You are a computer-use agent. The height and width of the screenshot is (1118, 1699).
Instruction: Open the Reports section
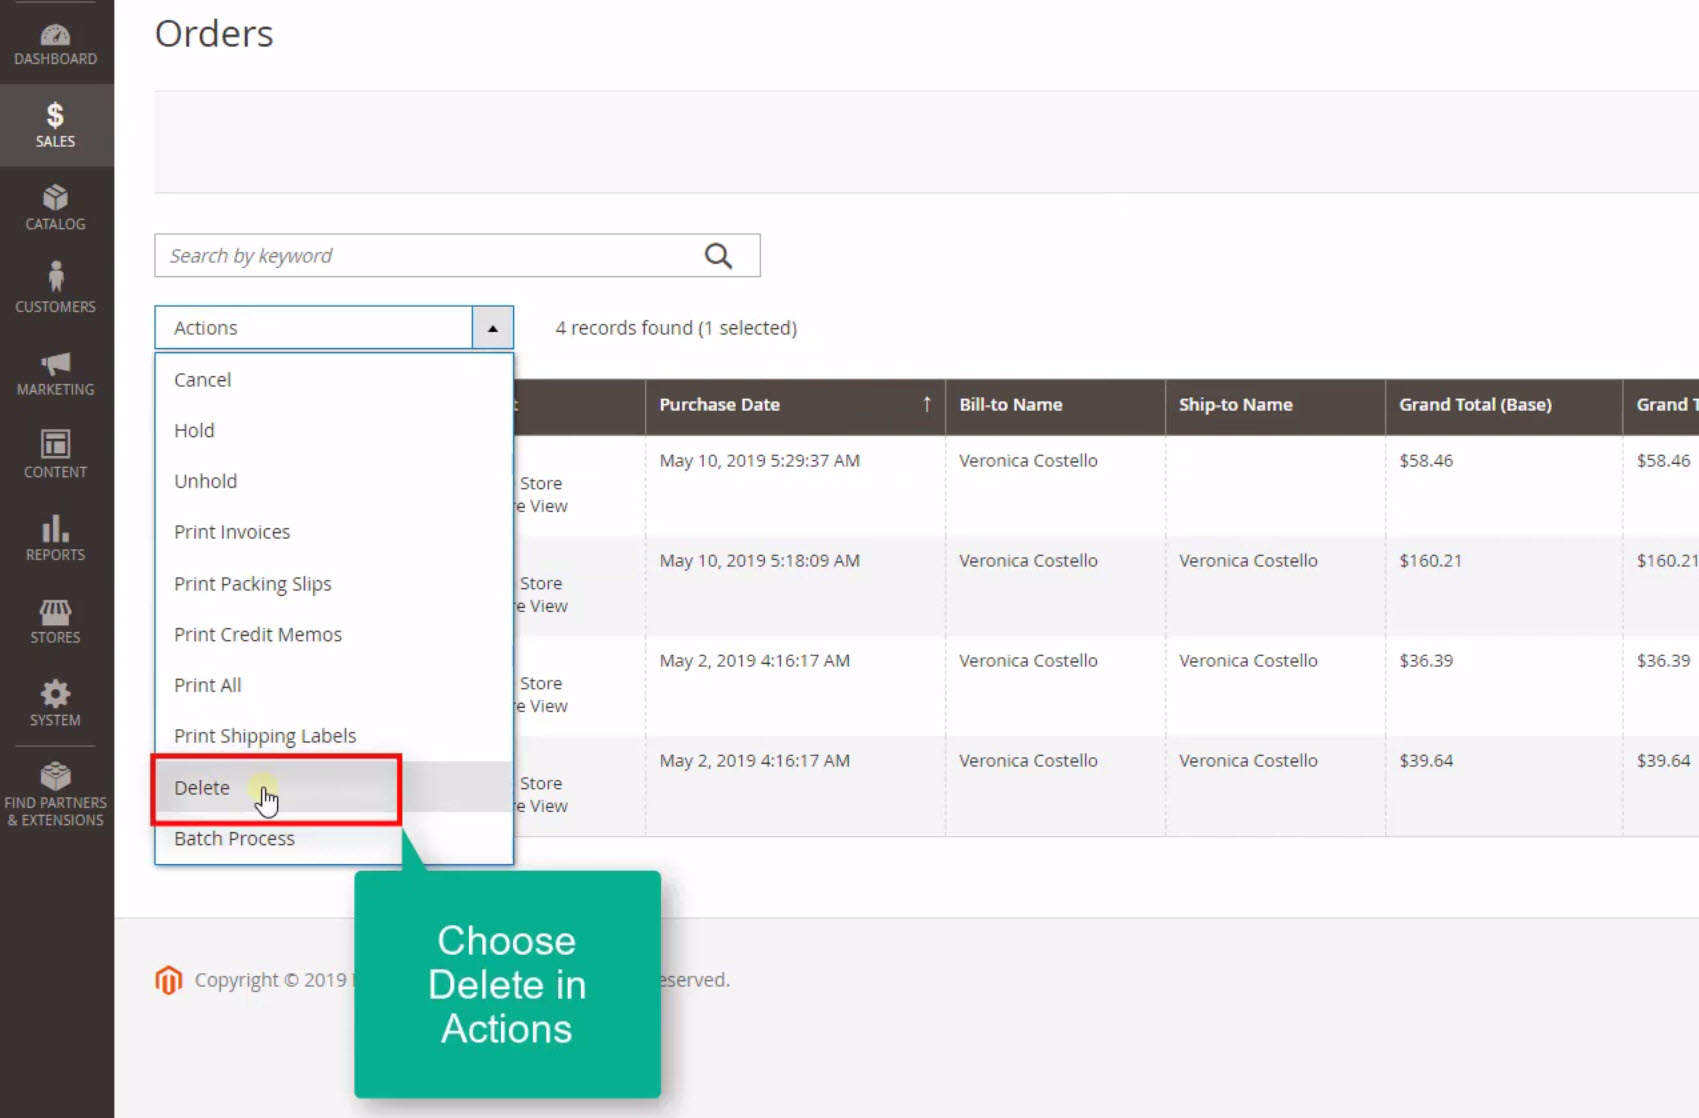(x=55, y=538)
